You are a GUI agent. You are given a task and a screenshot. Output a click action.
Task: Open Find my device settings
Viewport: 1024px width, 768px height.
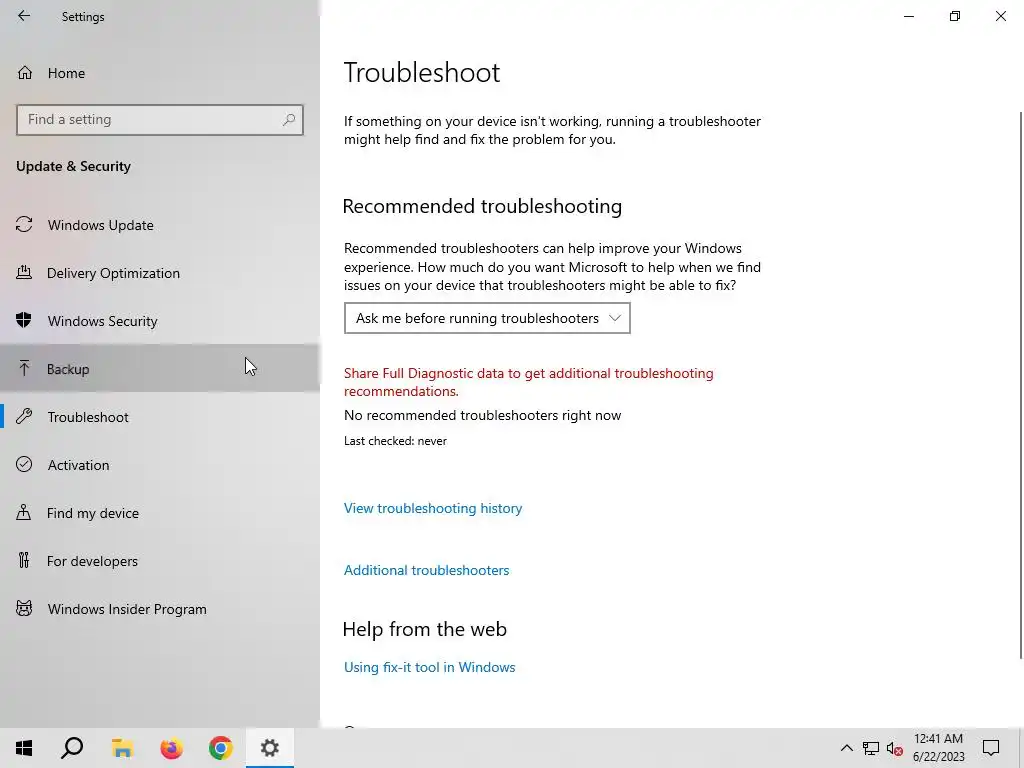[159, 513]
